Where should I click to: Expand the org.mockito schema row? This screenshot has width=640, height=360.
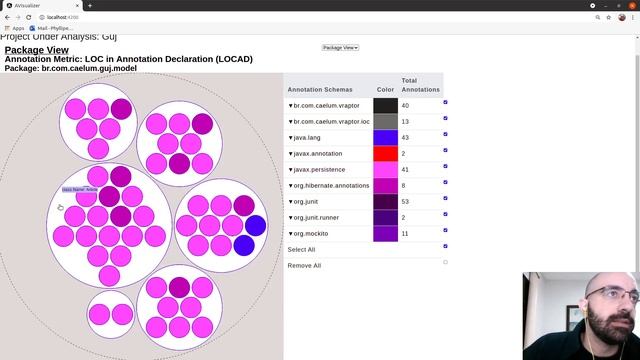pyautogui.click(x=291, y=233)
